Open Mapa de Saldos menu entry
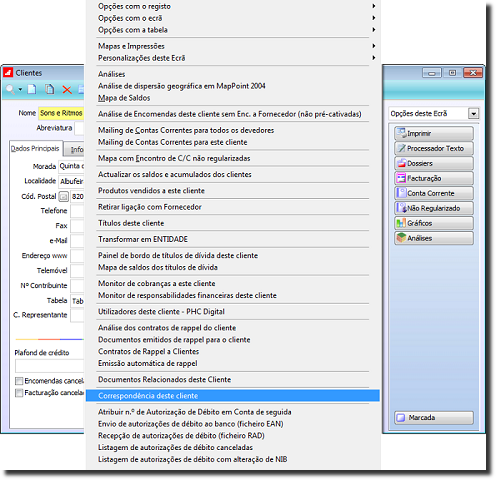 pyautogui.click(x=233, y=98)
